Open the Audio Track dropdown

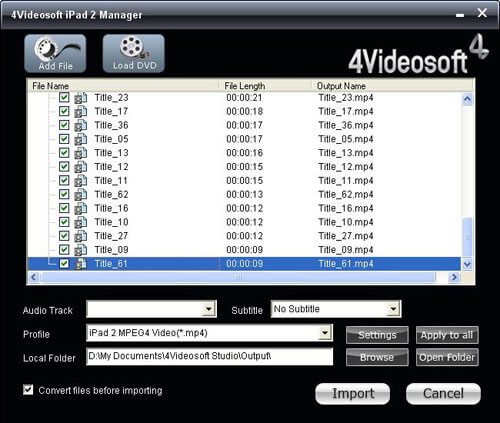(x=208, y=309)
